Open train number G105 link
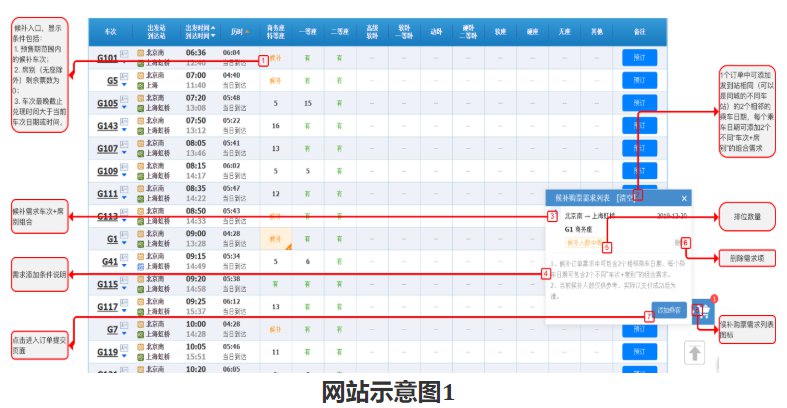The image size is (787, 408). [107, 103]
